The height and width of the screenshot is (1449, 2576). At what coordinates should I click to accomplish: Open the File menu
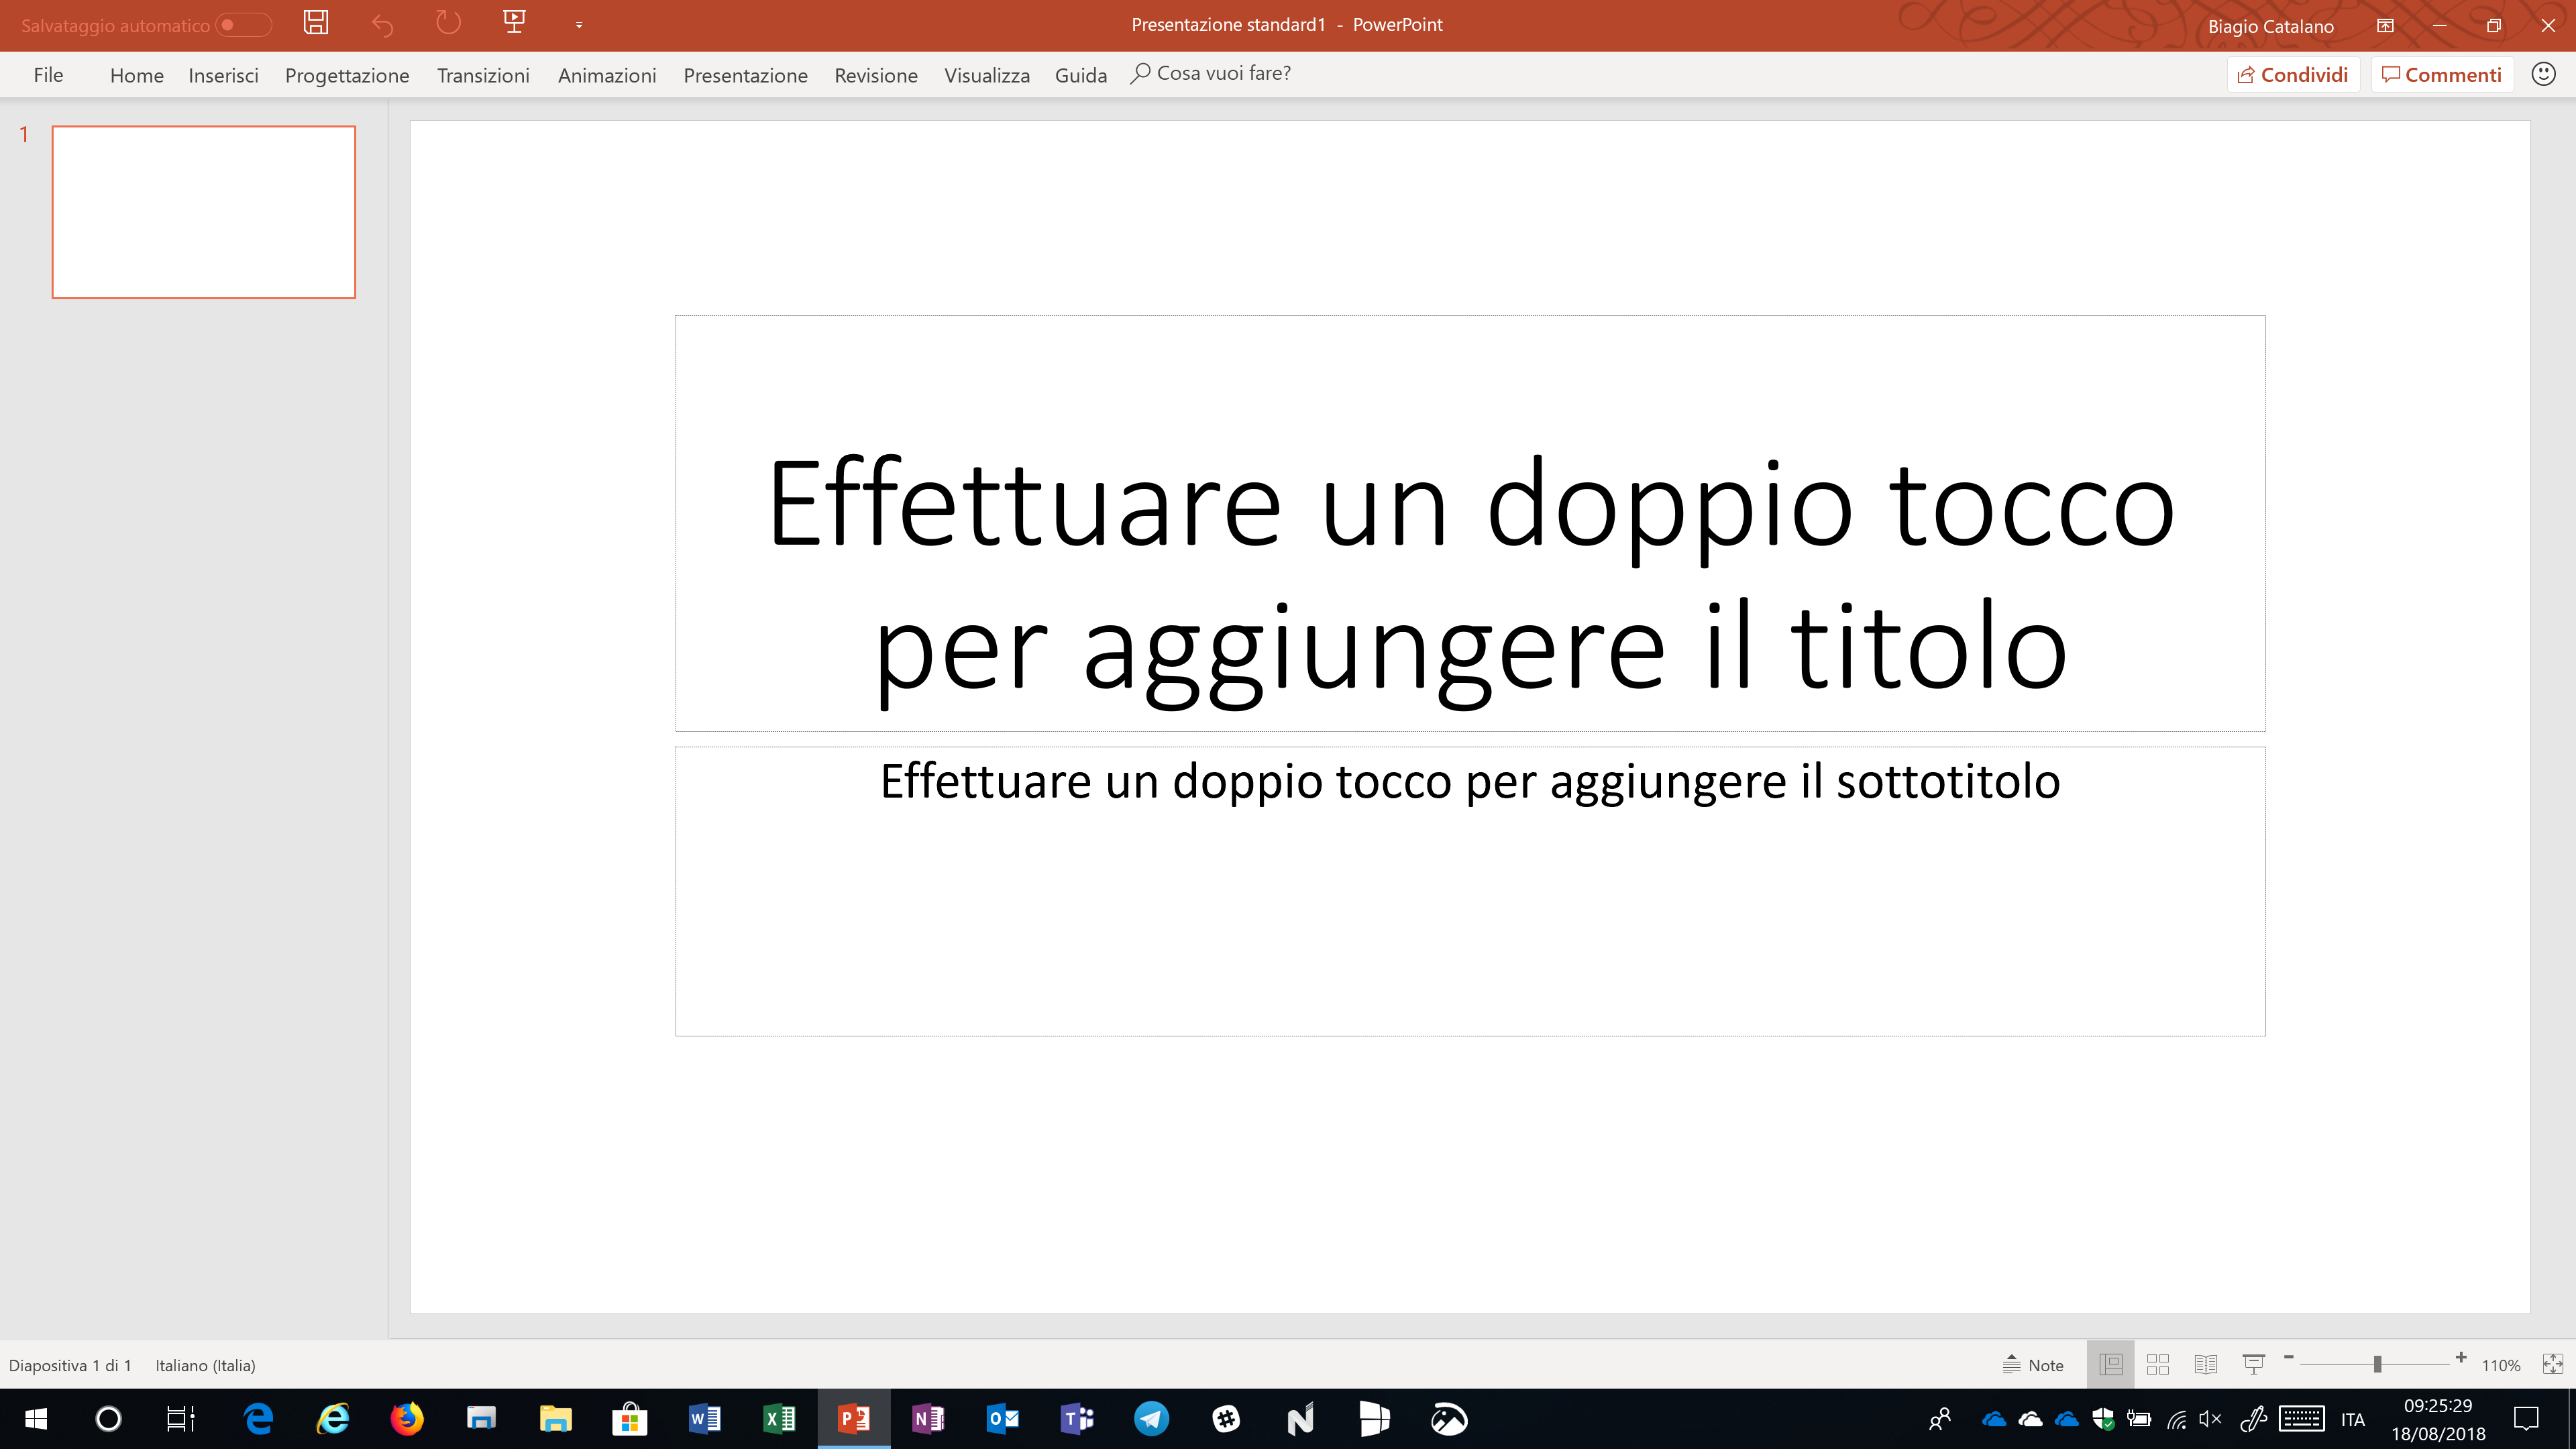48,75
